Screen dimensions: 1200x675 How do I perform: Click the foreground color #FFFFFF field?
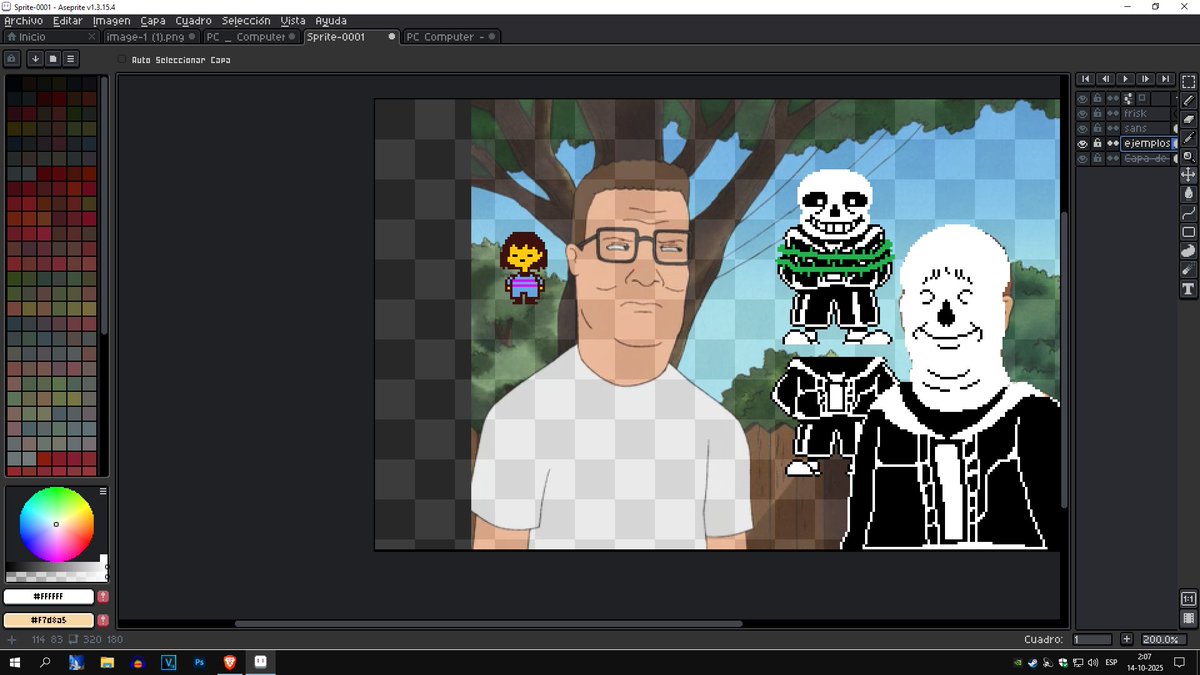pos(49,597)
